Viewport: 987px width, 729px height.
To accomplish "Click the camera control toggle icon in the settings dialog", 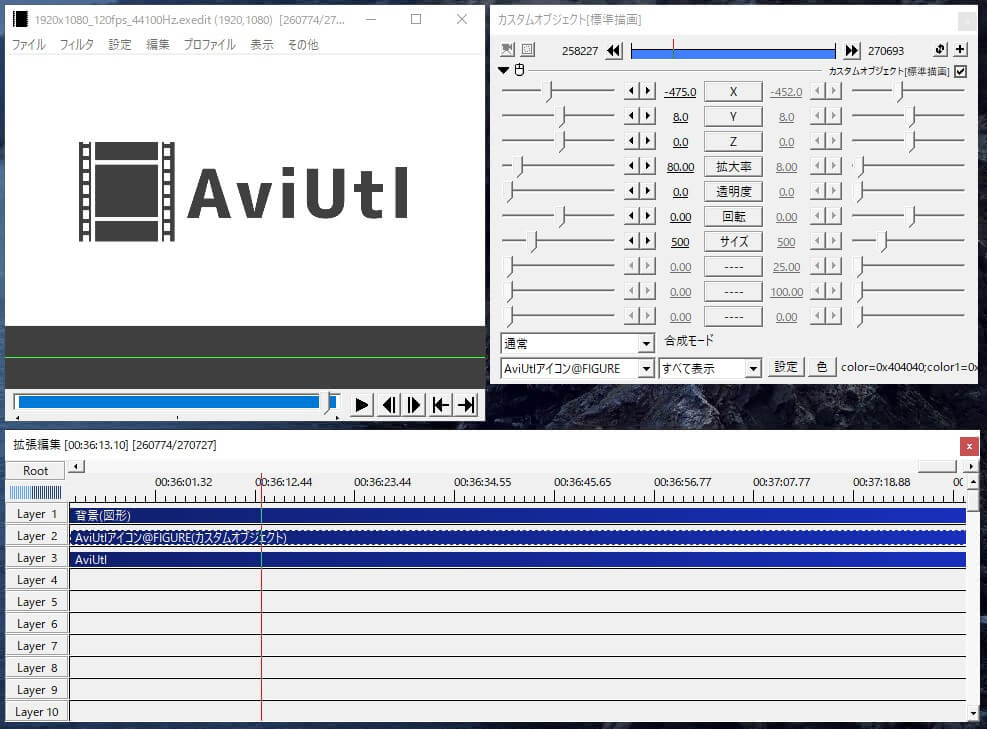I will pyautogui.click(x=507, y=49).
